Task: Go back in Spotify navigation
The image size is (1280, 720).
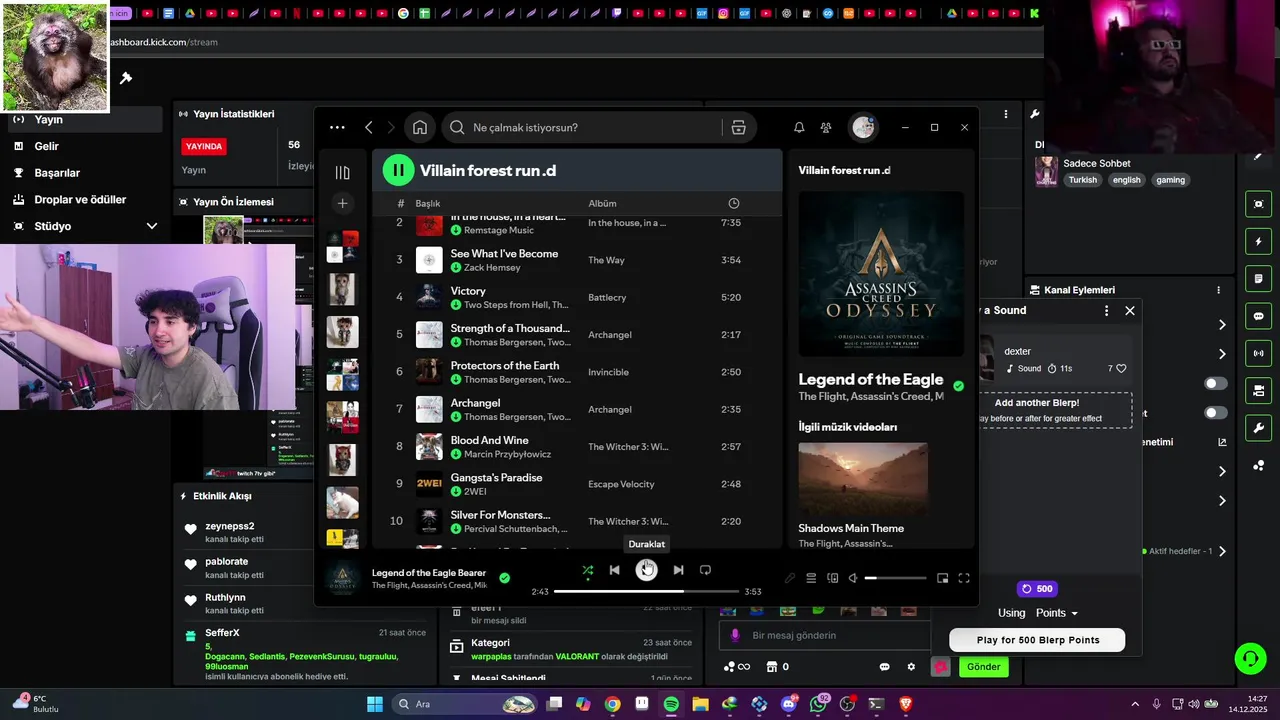Action: click(x=369, y=127)
